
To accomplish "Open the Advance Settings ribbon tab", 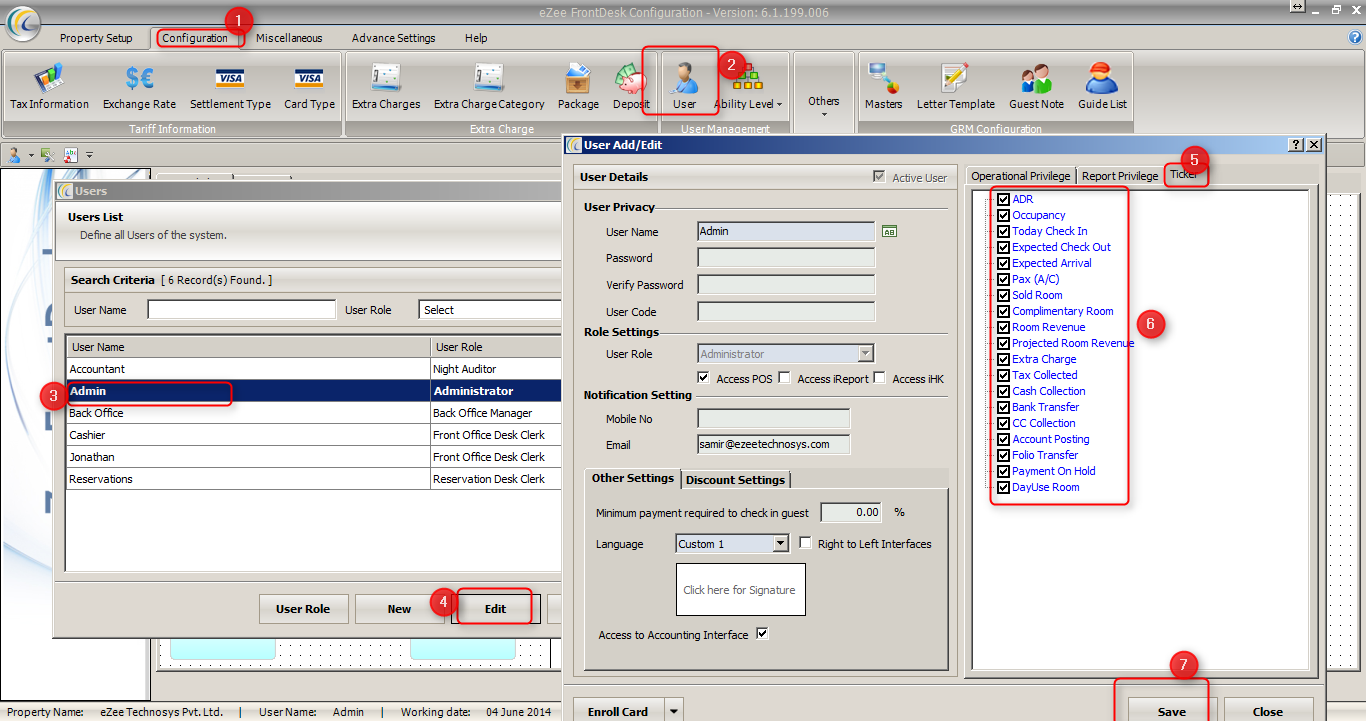I will [x=393, y=38].
